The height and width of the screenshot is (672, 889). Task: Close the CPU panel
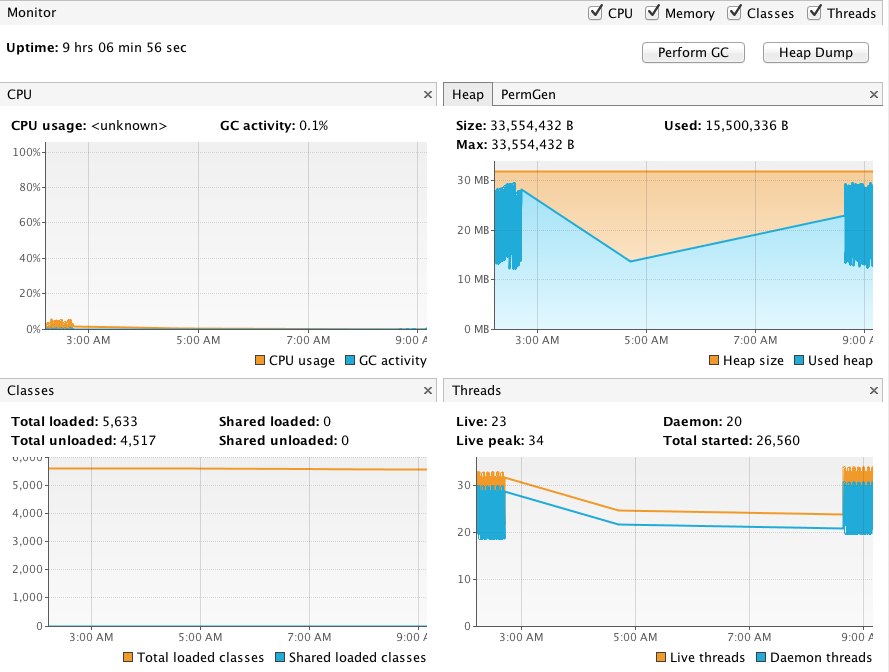428,95
